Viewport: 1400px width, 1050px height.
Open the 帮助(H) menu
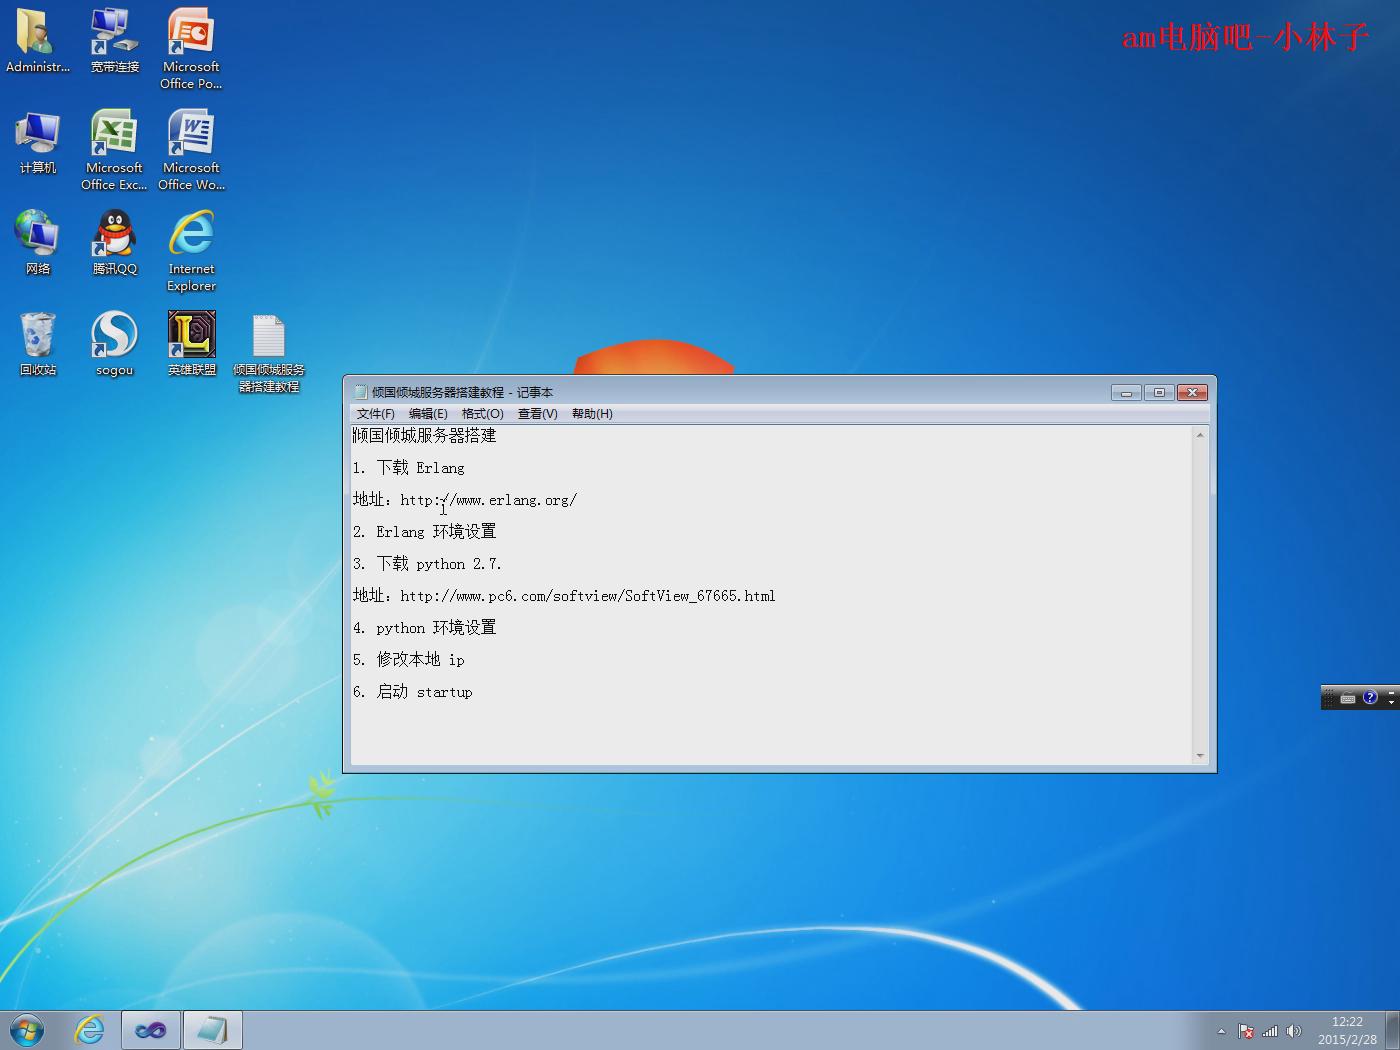pyautogui.click(x=592, y=414)
